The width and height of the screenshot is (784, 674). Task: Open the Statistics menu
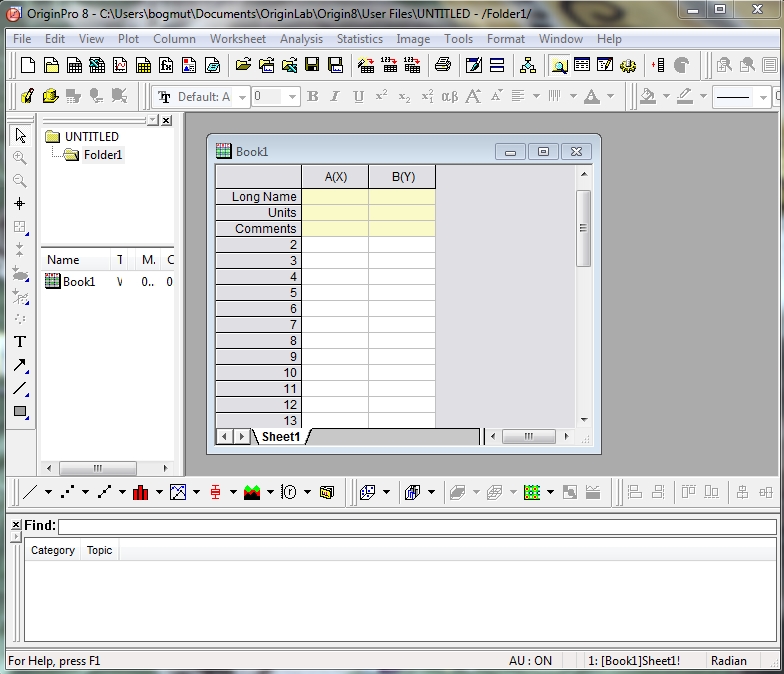360,39
